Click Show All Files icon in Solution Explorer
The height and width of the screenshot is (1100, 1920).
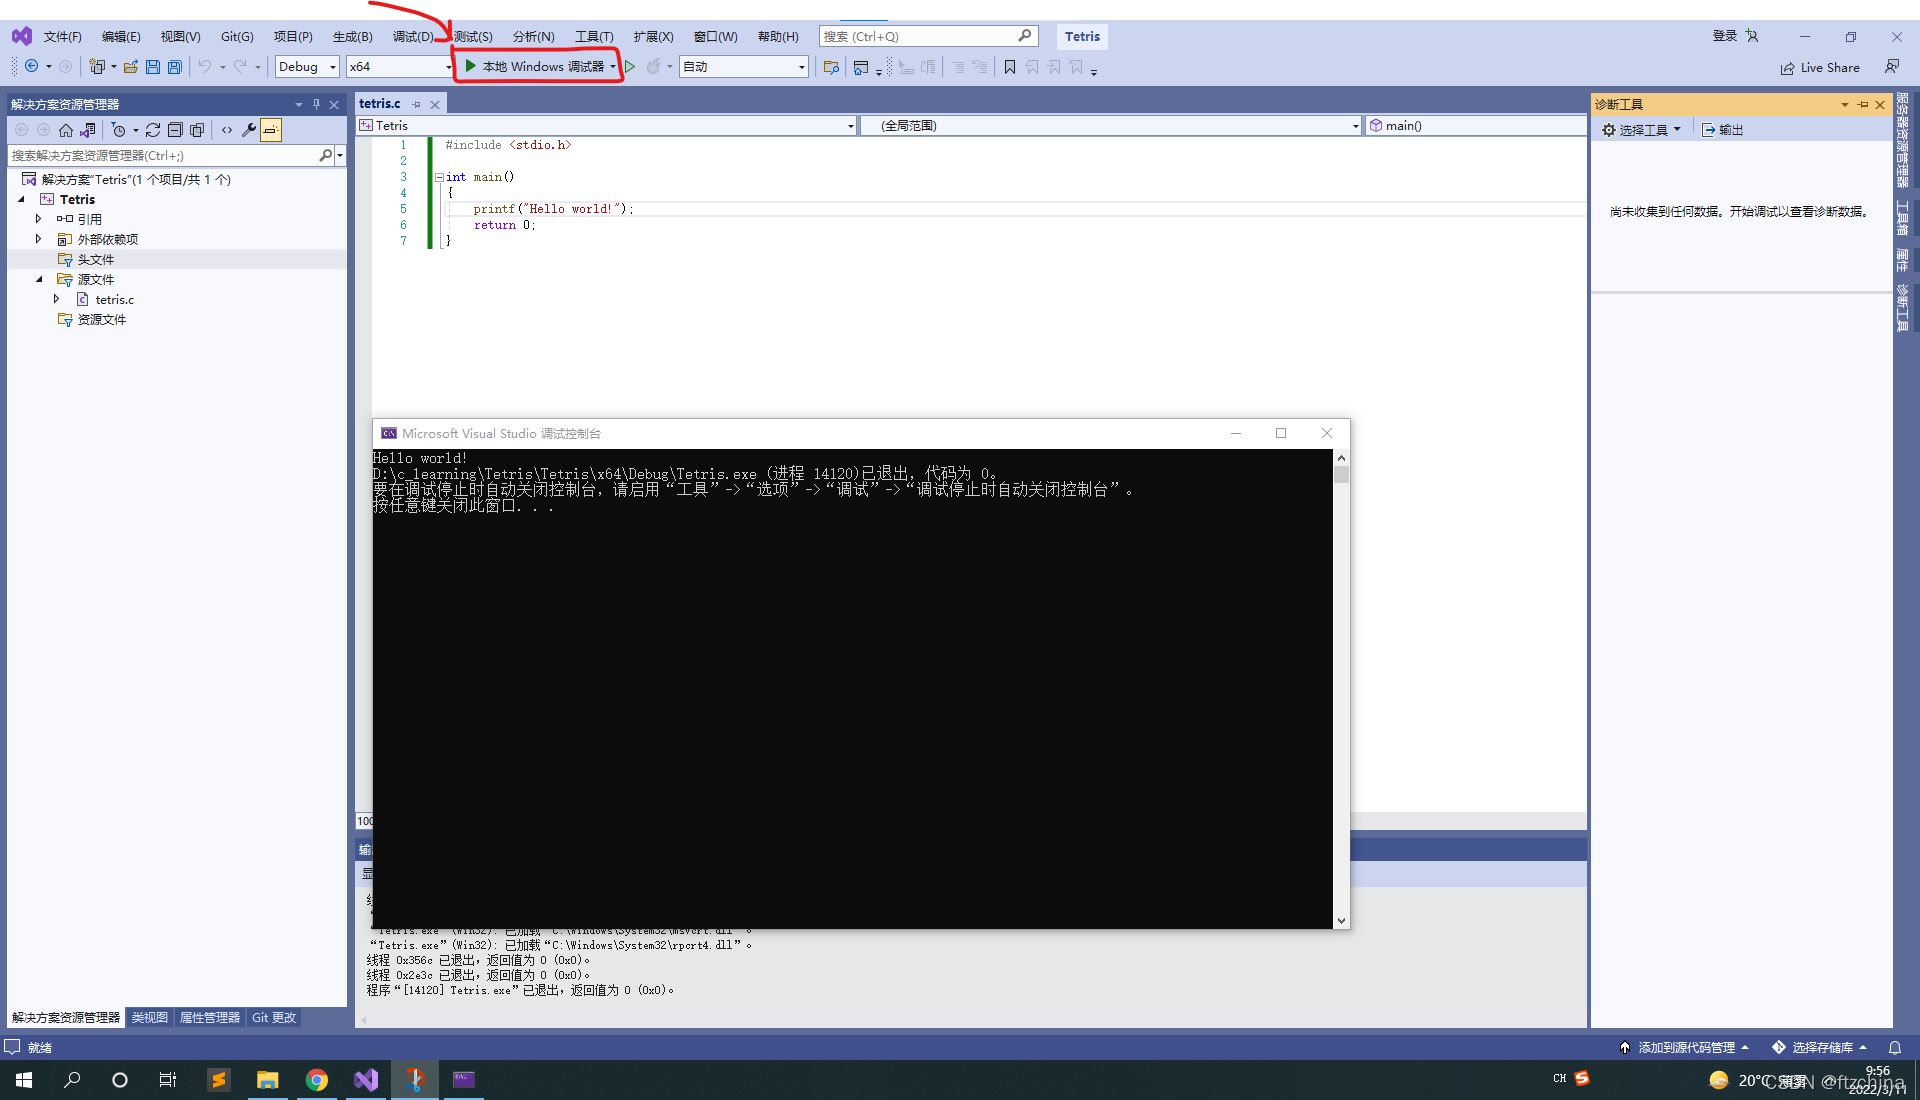pyautogui.click(x=197, y=130)
